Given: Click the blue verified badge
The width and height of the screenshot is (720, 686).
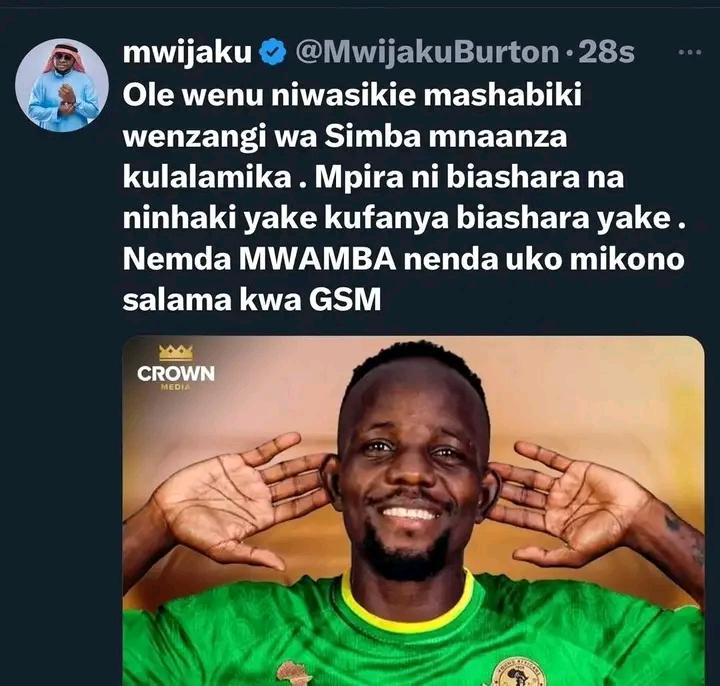Looking at the screenshot, I should point(273,52).
